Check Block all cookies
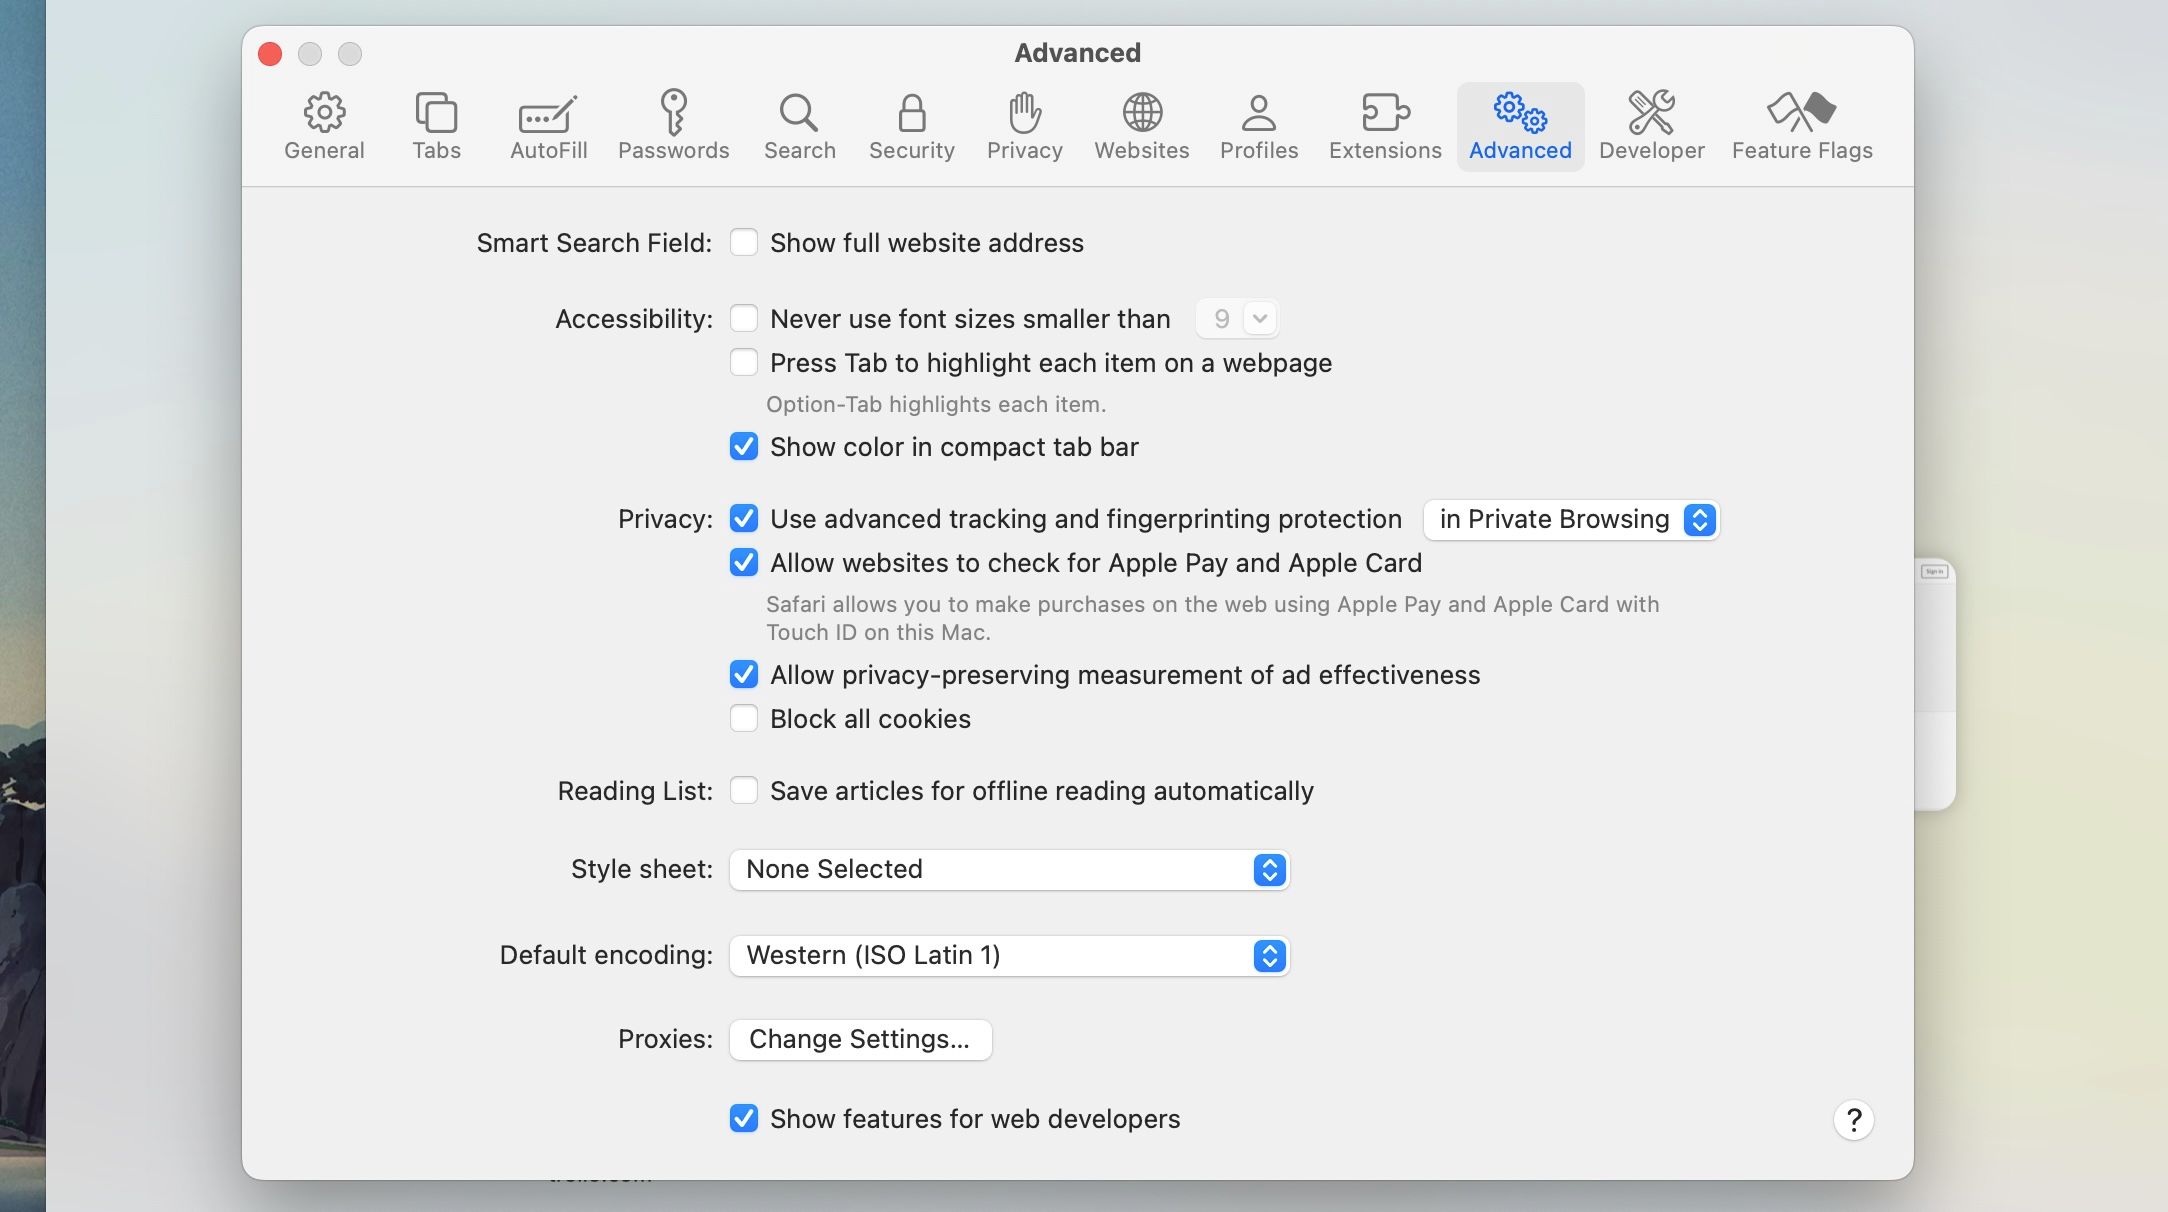This screenshot has height=1212, width=2168. 744,718
